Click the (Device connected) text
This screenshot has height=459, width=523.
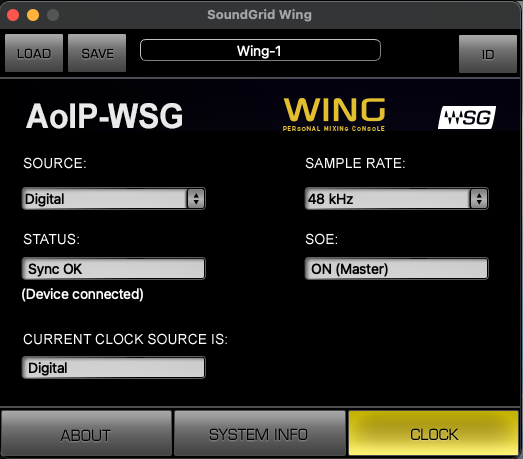pyautogui.click(x=82, y=294)
